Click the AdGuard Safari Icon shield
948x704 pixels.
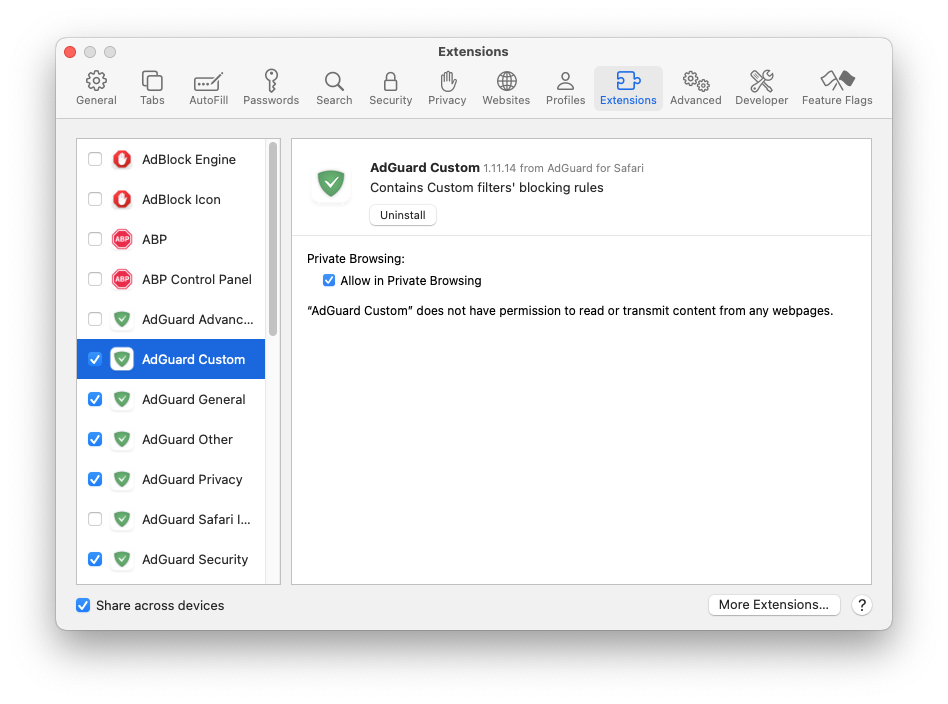tap(122, 519)
